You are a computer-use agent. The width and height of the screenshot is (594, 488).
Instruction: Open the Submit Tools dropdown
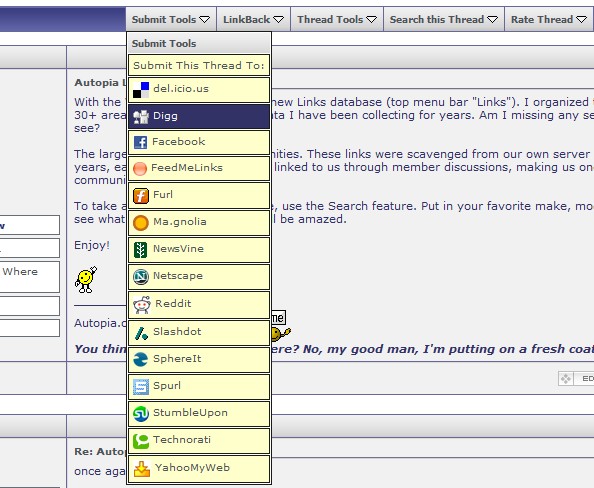pyautogui.click(x=170, y=19)
